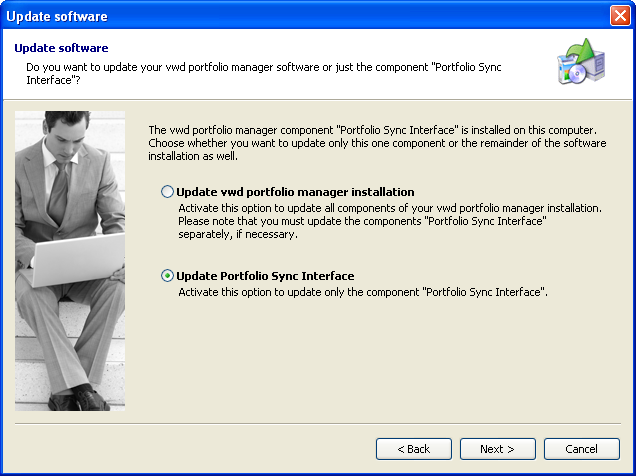Click the separator line above the wizard buttons
This screenshot has height=476, width=636.
click(318, 423)
